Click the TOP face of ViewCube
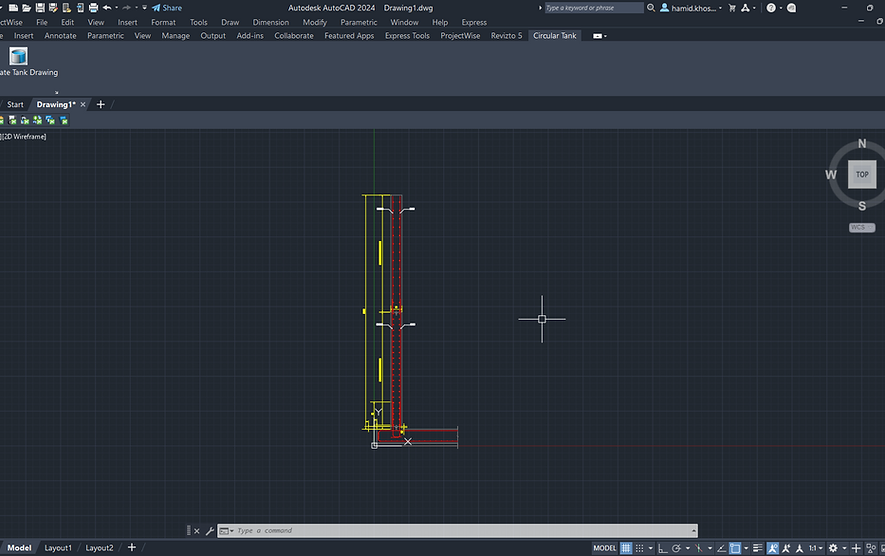 [x=862, y=174]
